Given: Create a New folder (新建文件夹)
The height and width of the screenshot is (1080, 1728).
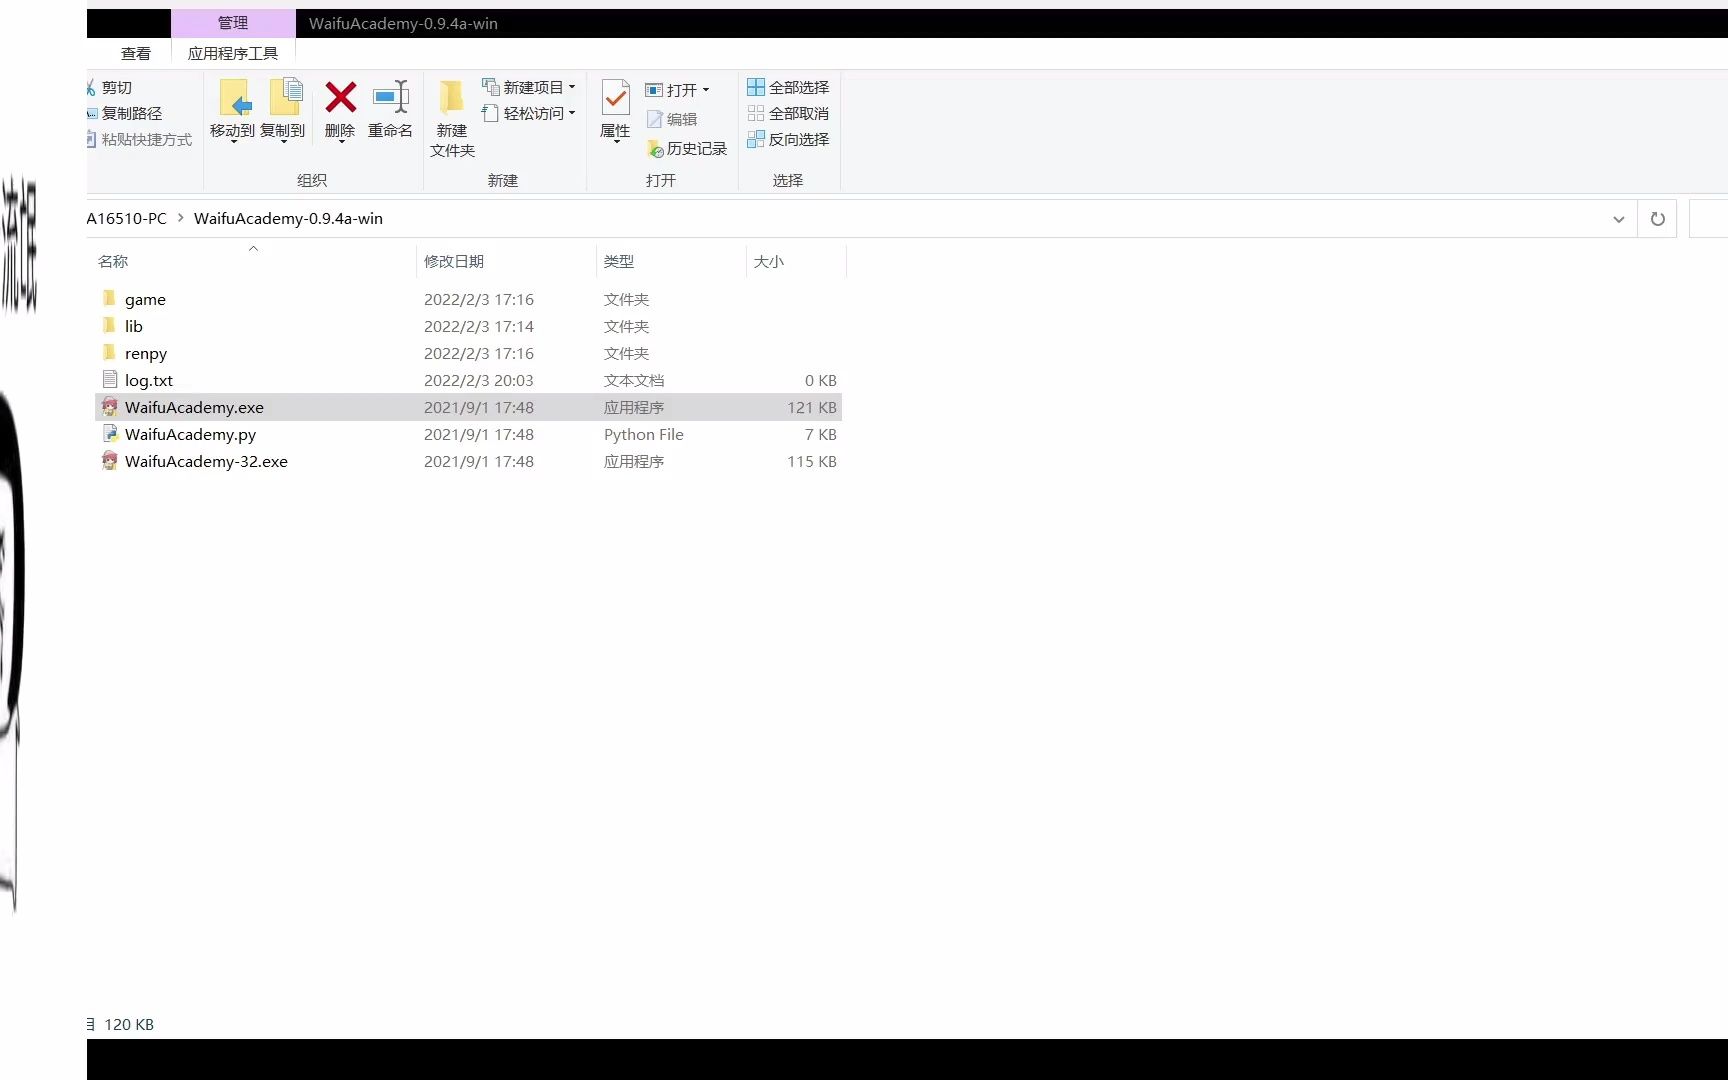Looking at the screenshot, I should point(452,118).
